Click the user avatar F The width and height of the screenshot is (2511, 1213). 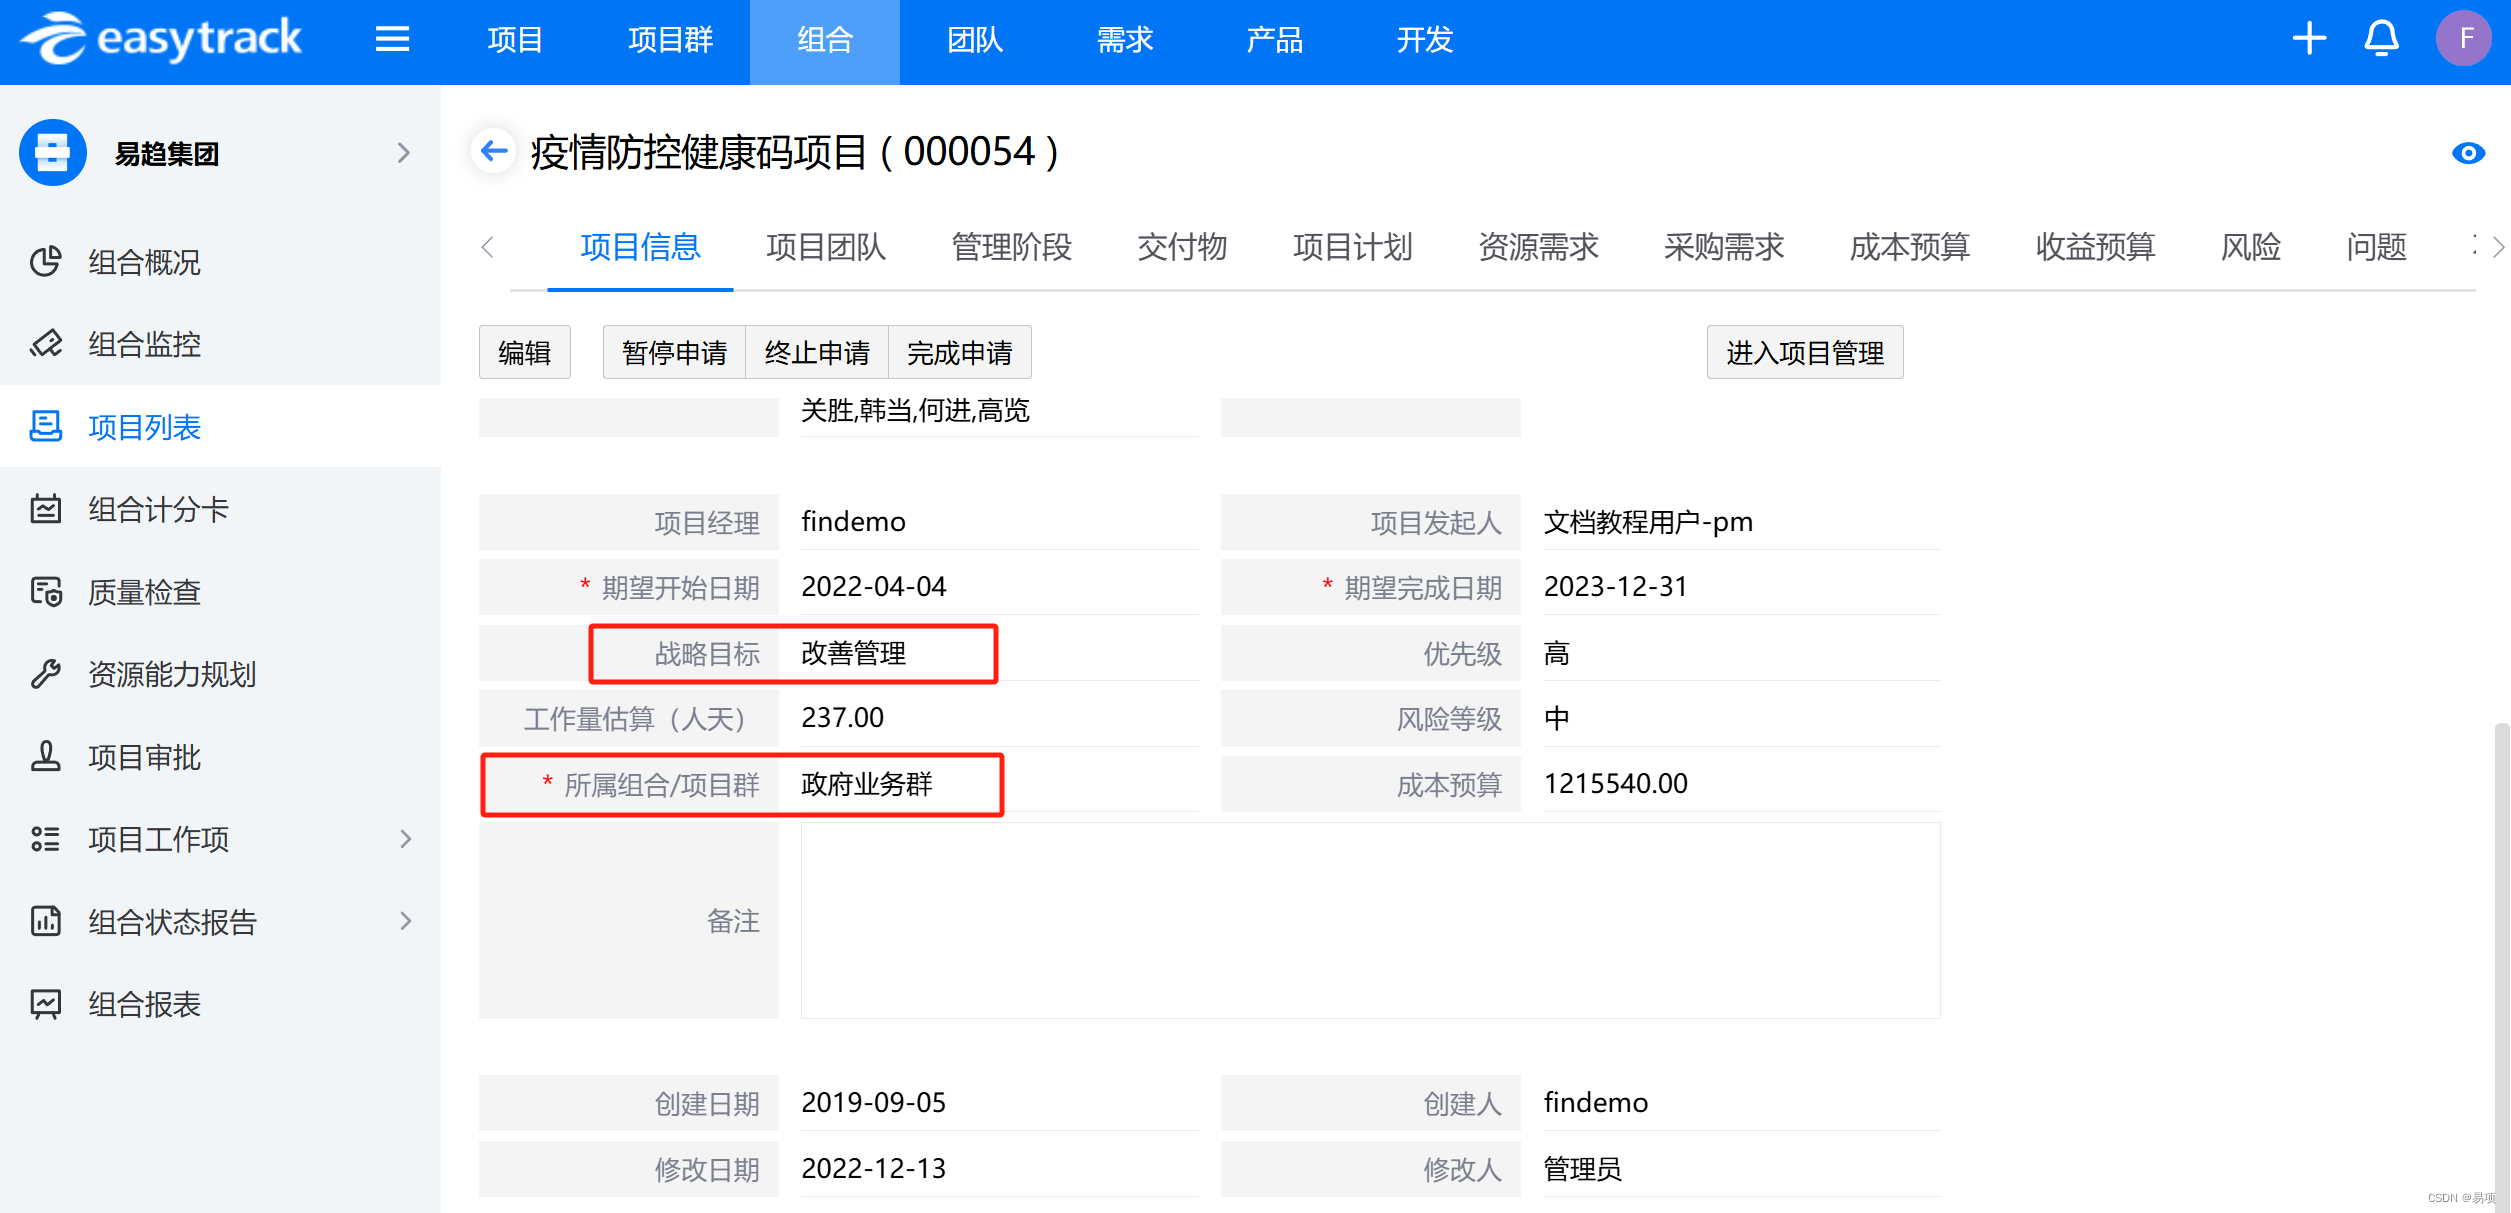pos(2464,40)
